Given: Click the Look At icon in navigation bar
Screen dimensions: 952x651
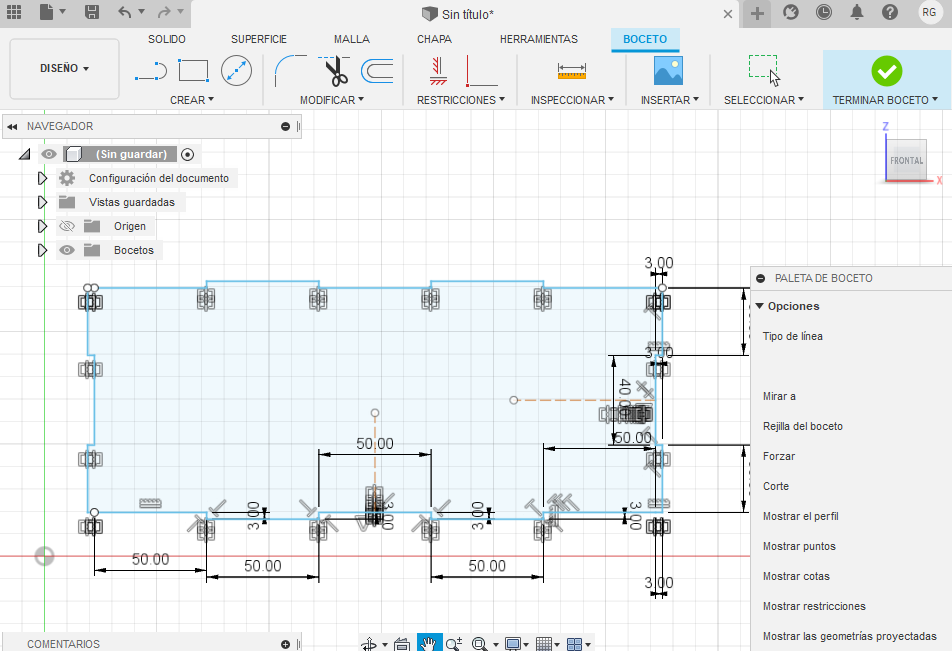Looking at the screenshot, I should 402,644.
